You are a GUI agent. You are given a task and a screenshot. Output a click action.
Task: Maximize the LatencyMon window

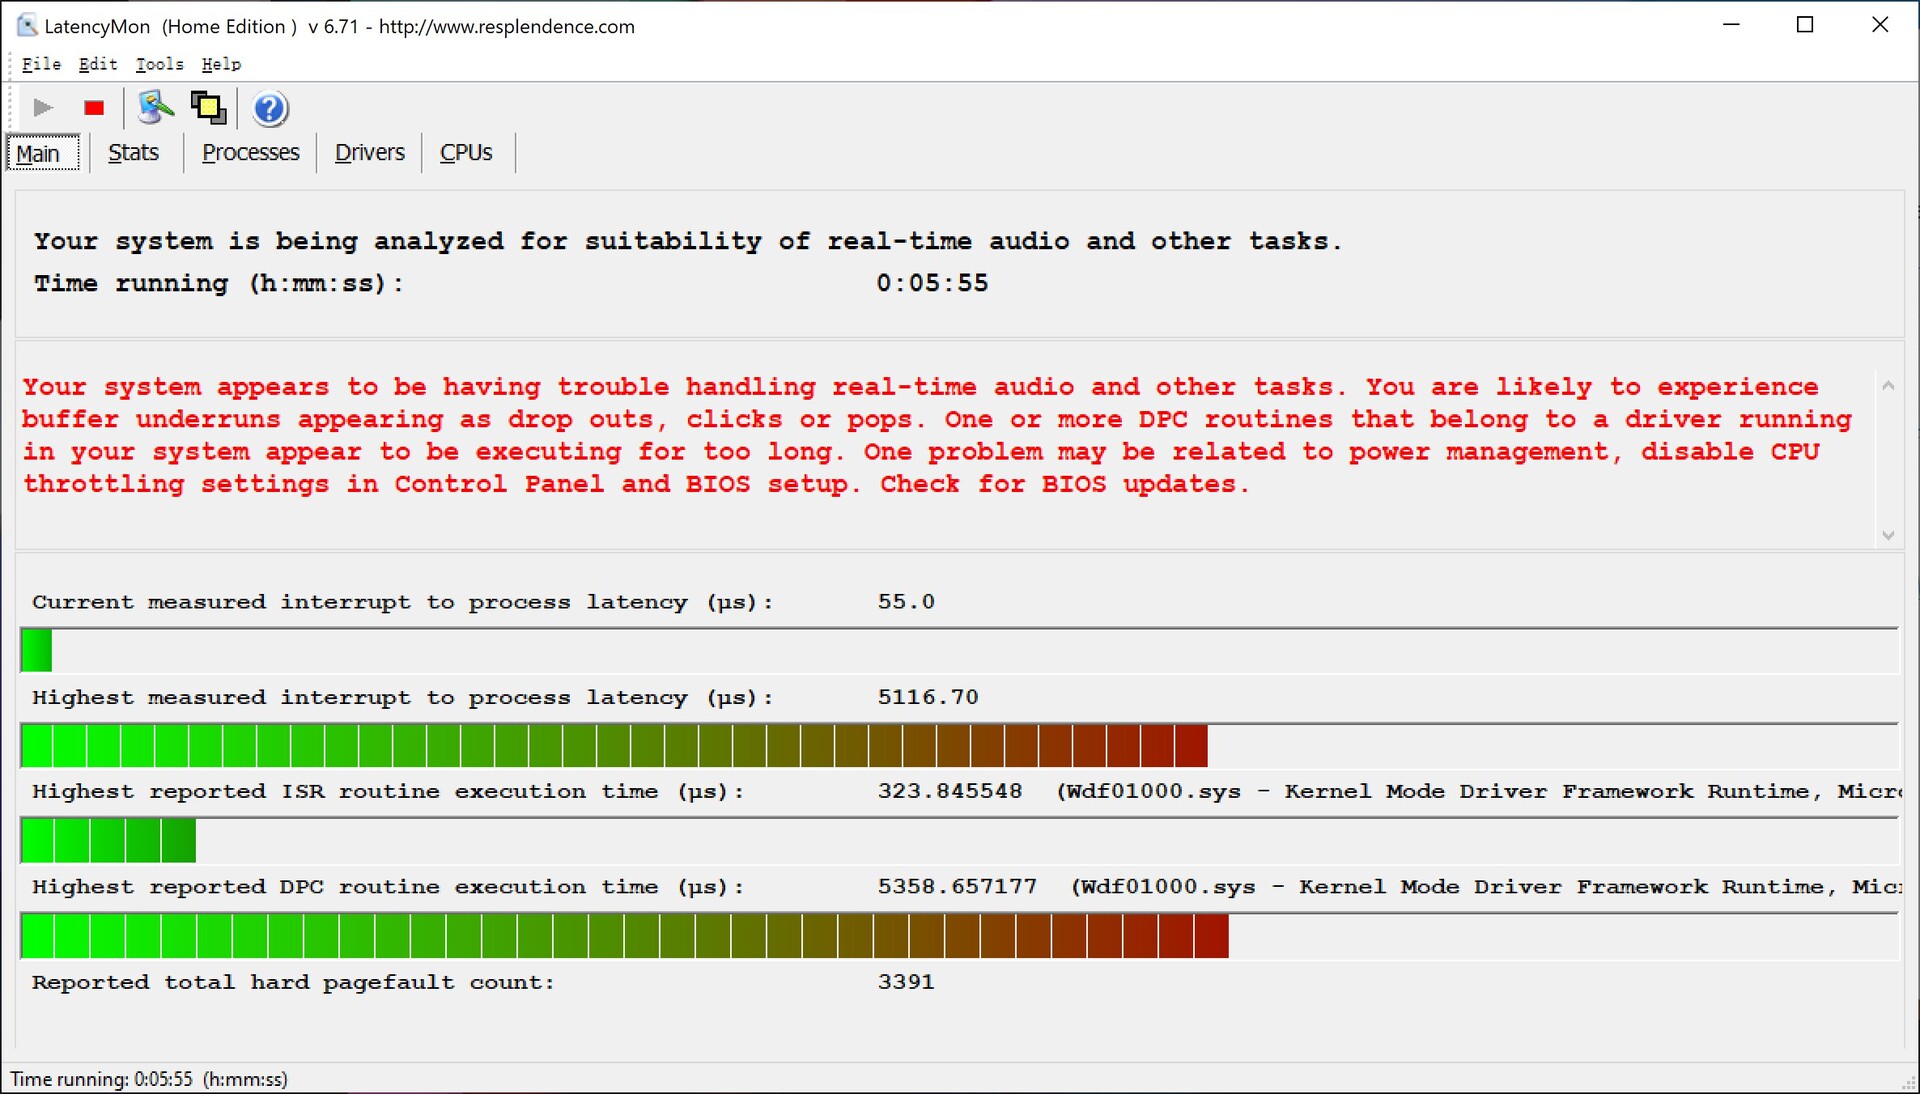pyautogui.click(x=1805, y=26)
